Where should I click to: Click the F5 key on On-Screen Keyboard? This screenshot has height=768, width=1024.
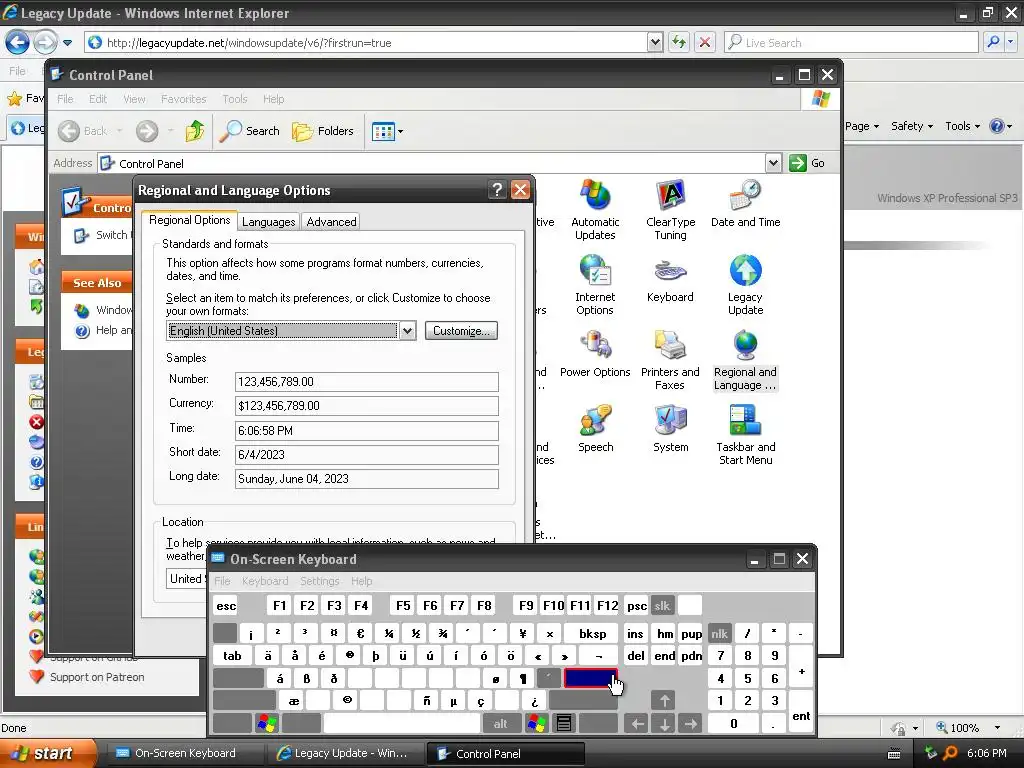click(x=403, y=606)
